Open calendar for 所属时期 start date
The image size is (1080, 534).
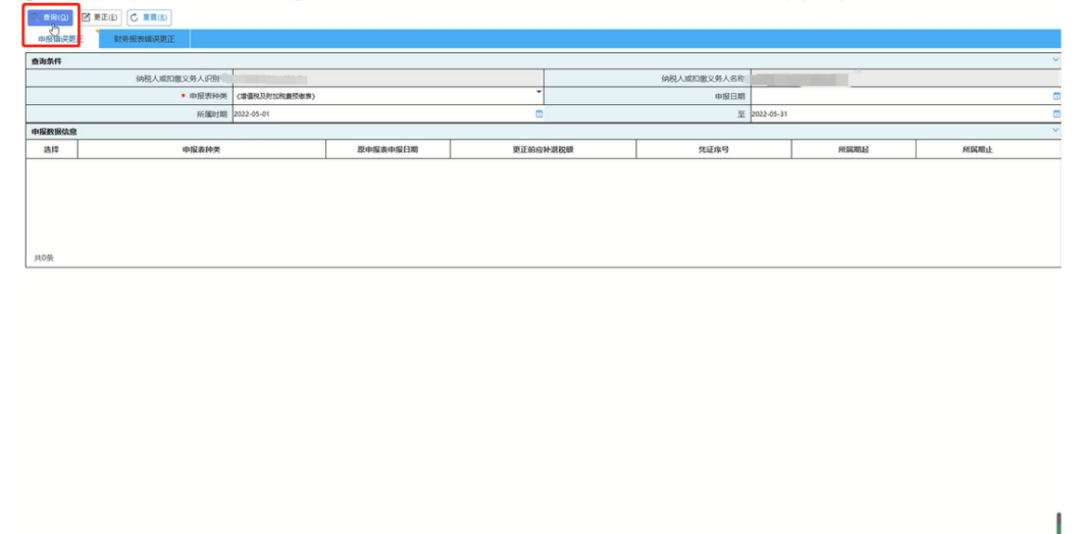pyautogui.click(x=539, y=114)
